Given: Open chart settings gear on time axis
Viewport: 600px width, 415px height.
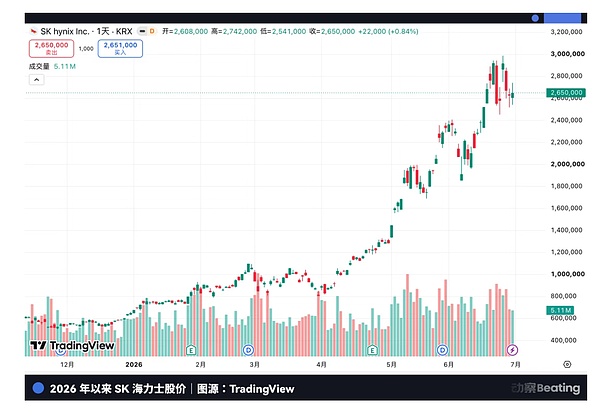Looking at the screenshot, I should click(567, 364).
